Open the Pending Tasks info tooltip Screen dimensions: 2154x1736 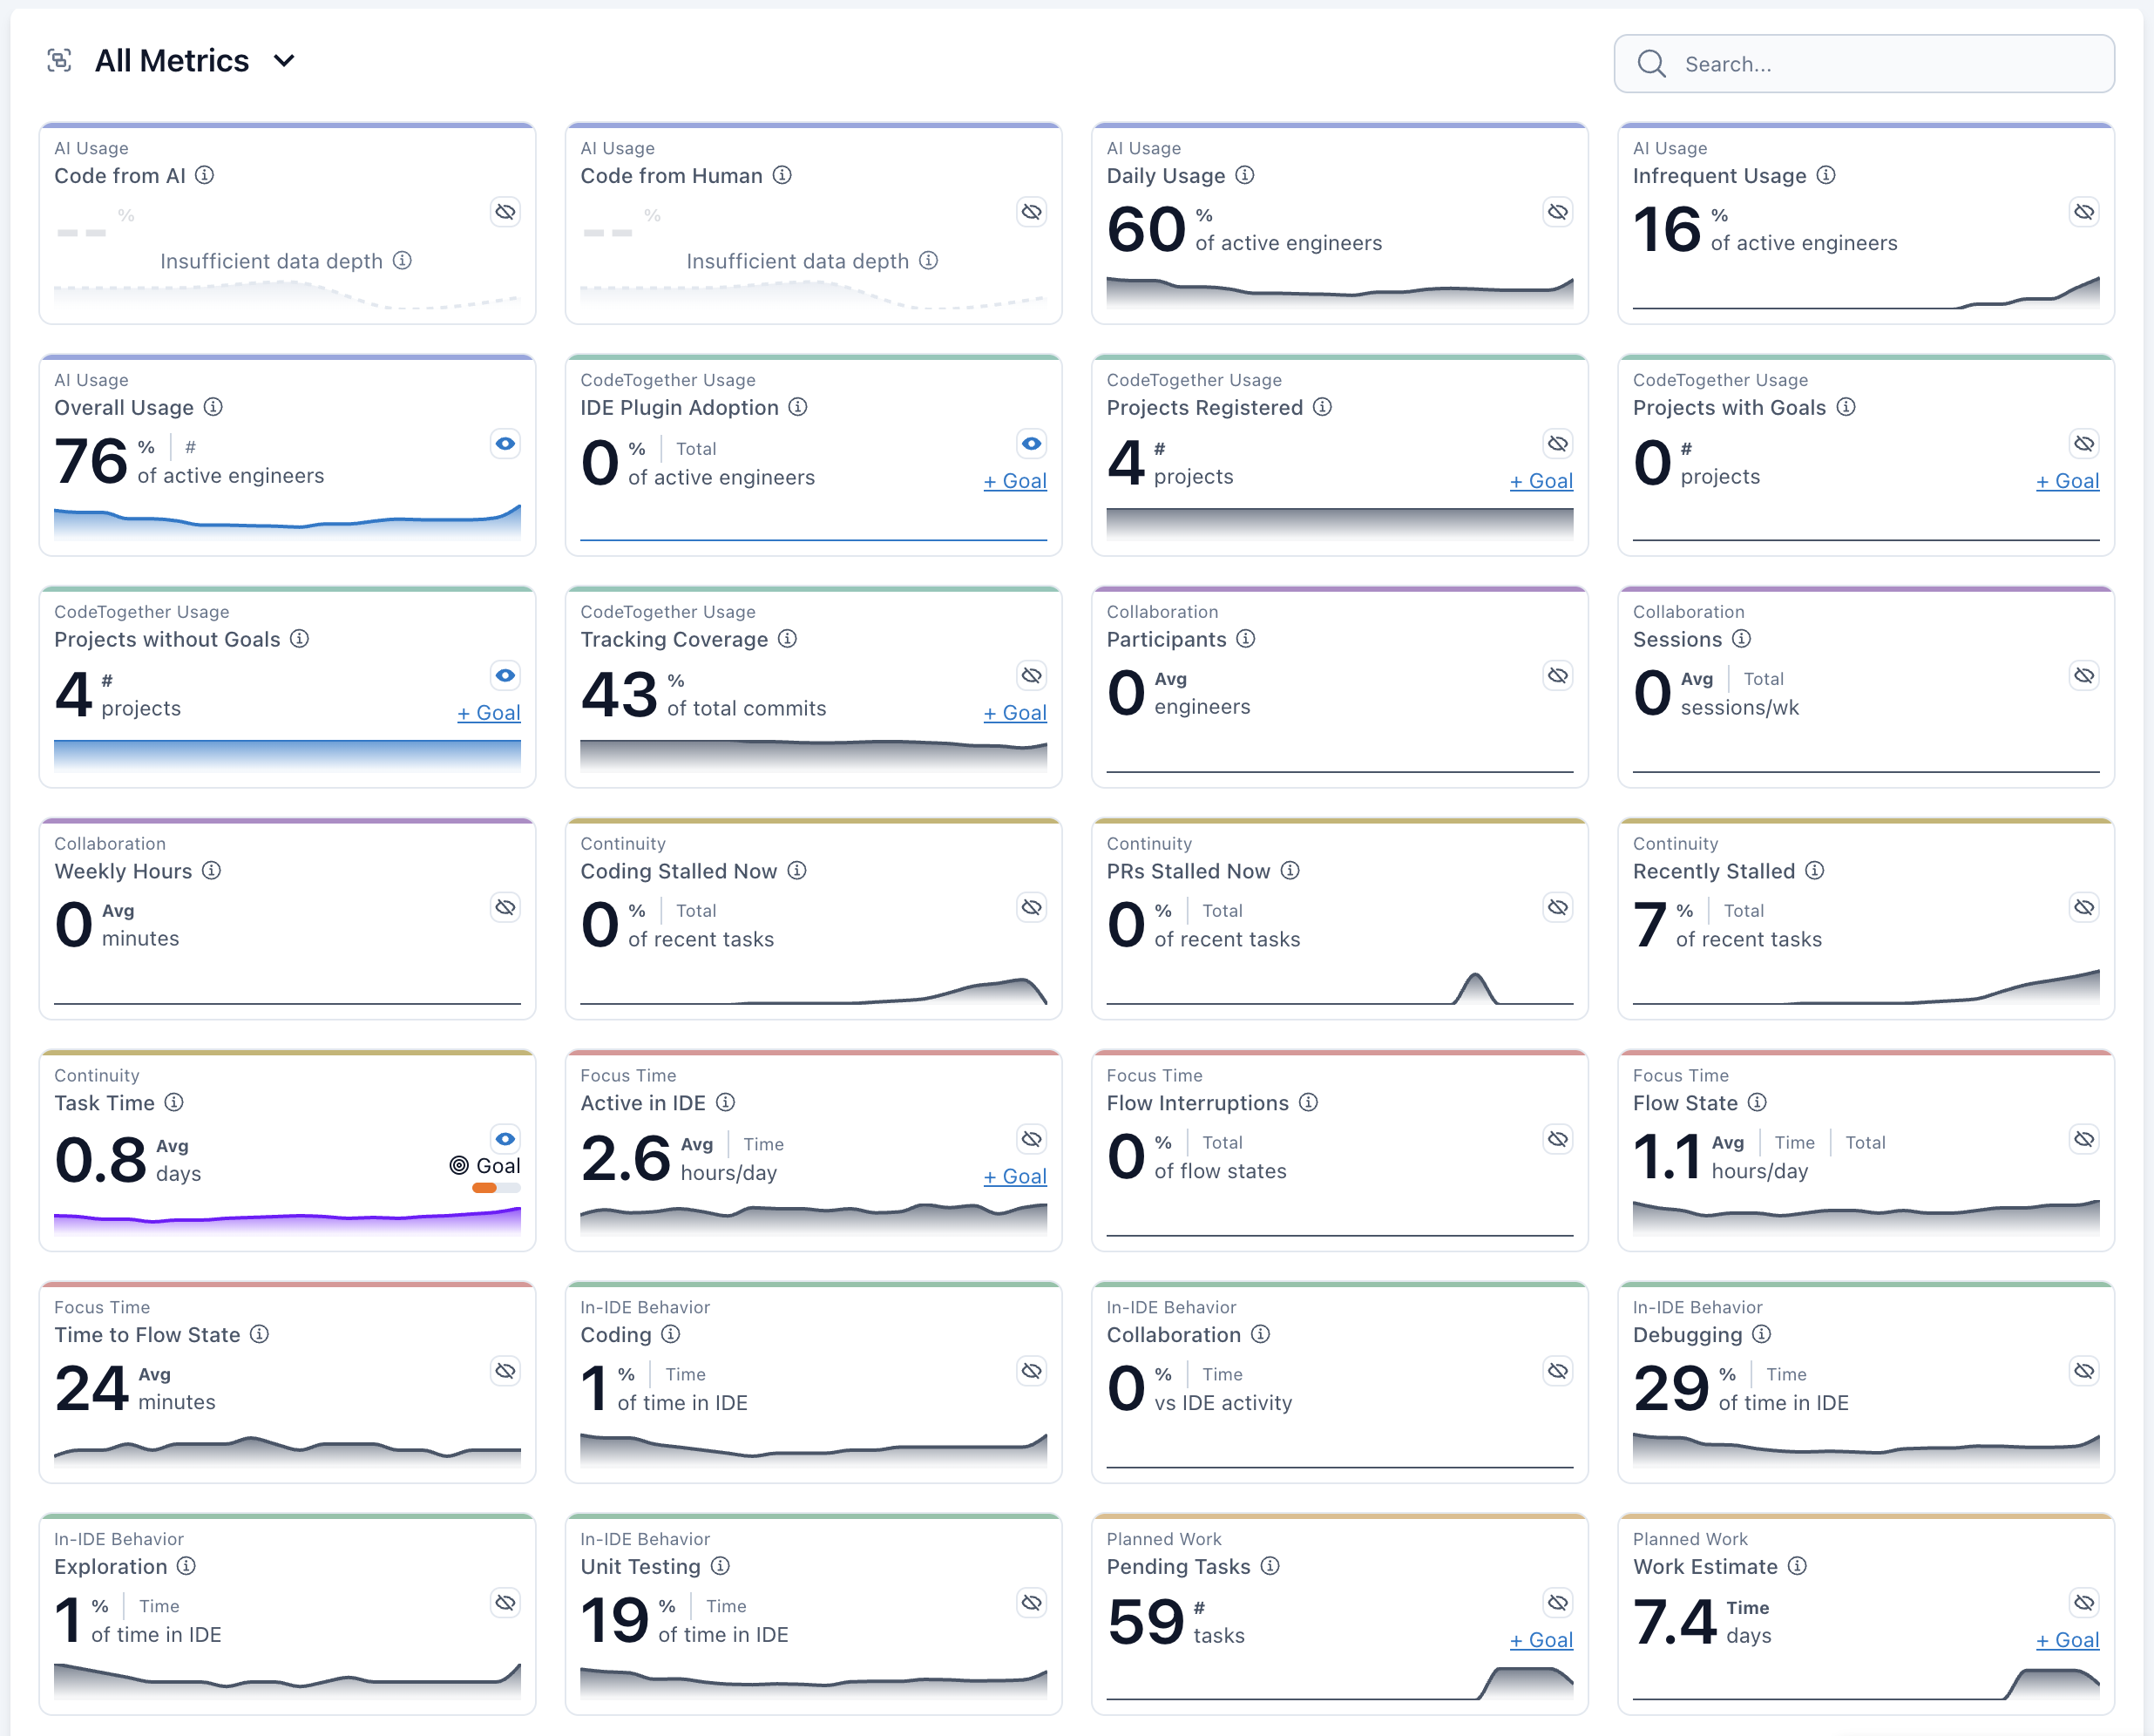tap(1270, 1566)
